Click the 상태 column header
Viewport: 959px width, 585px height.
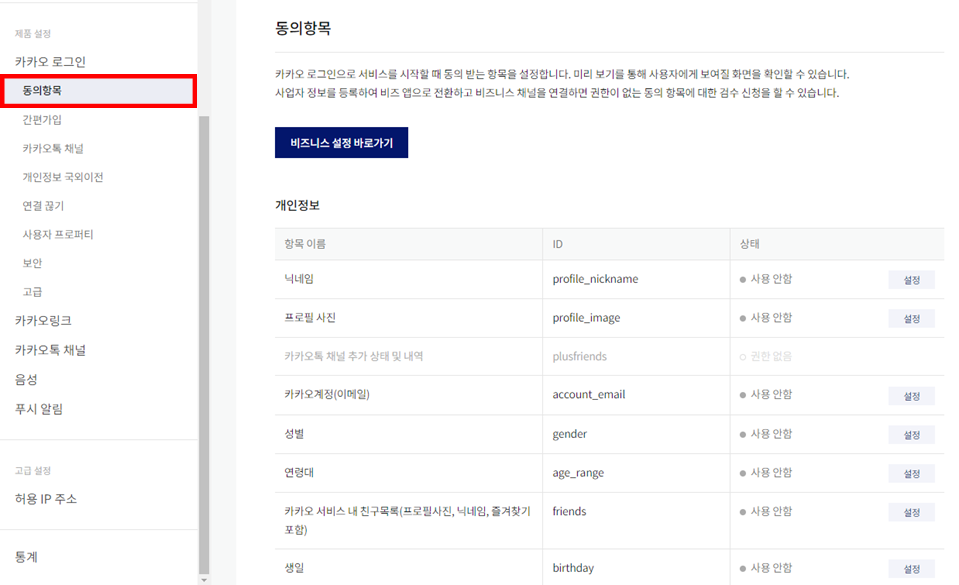pos(749,244)
